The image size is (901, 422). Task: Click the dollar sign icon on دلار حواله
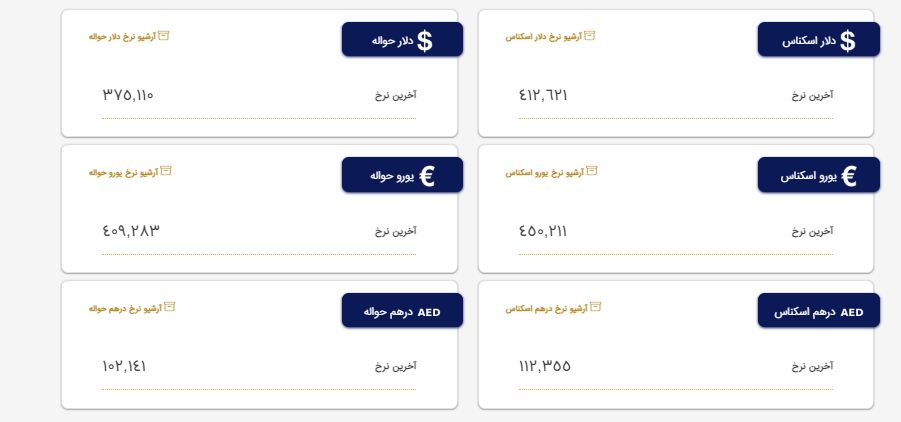pos(425,41)
